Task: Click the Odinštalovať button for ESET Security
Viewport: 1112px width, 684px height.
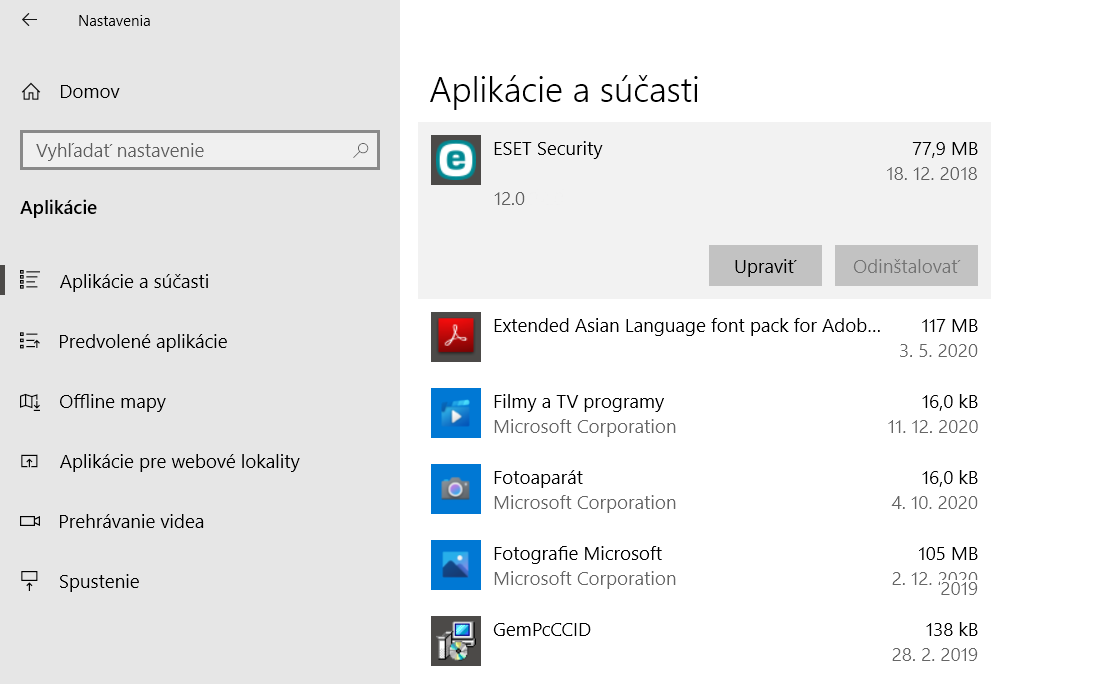Action: pyautogui.click(x=906, y=266)
